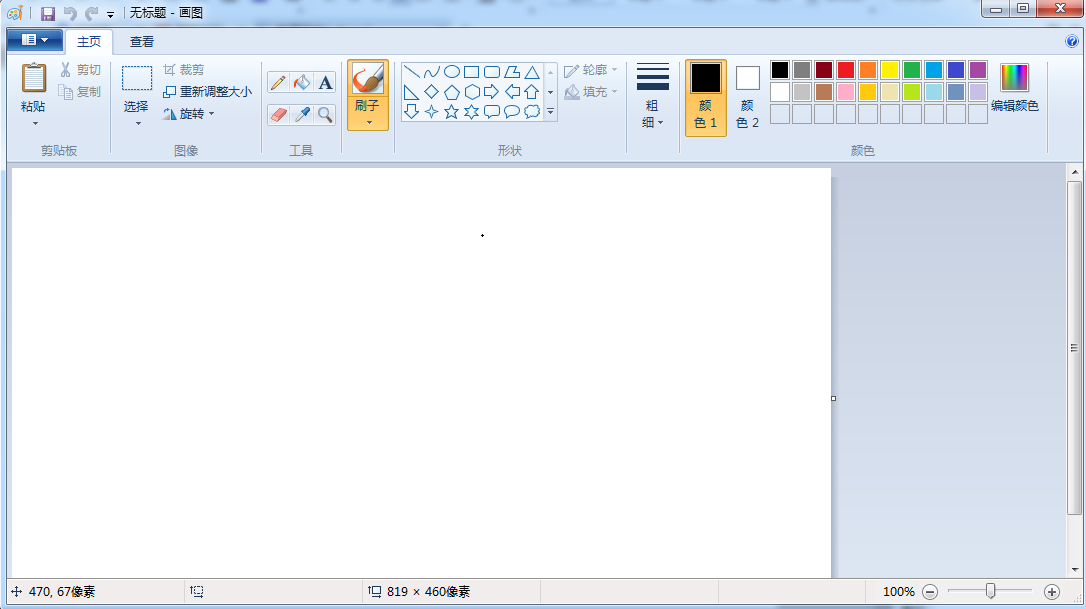Image resolution: width=1086 pixels, height=609 pixels.
Task: Select the Fill with color bucket tool
Action: (301, 82)
